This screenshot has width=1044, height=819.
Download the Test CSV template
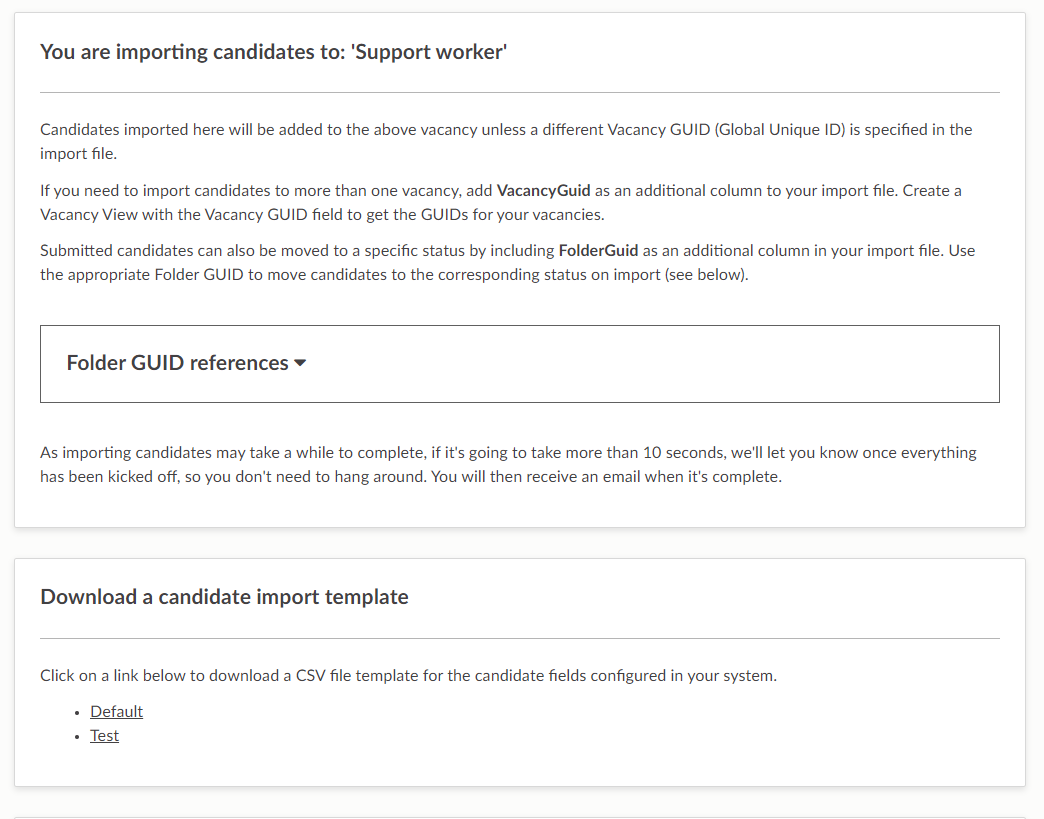104,735
